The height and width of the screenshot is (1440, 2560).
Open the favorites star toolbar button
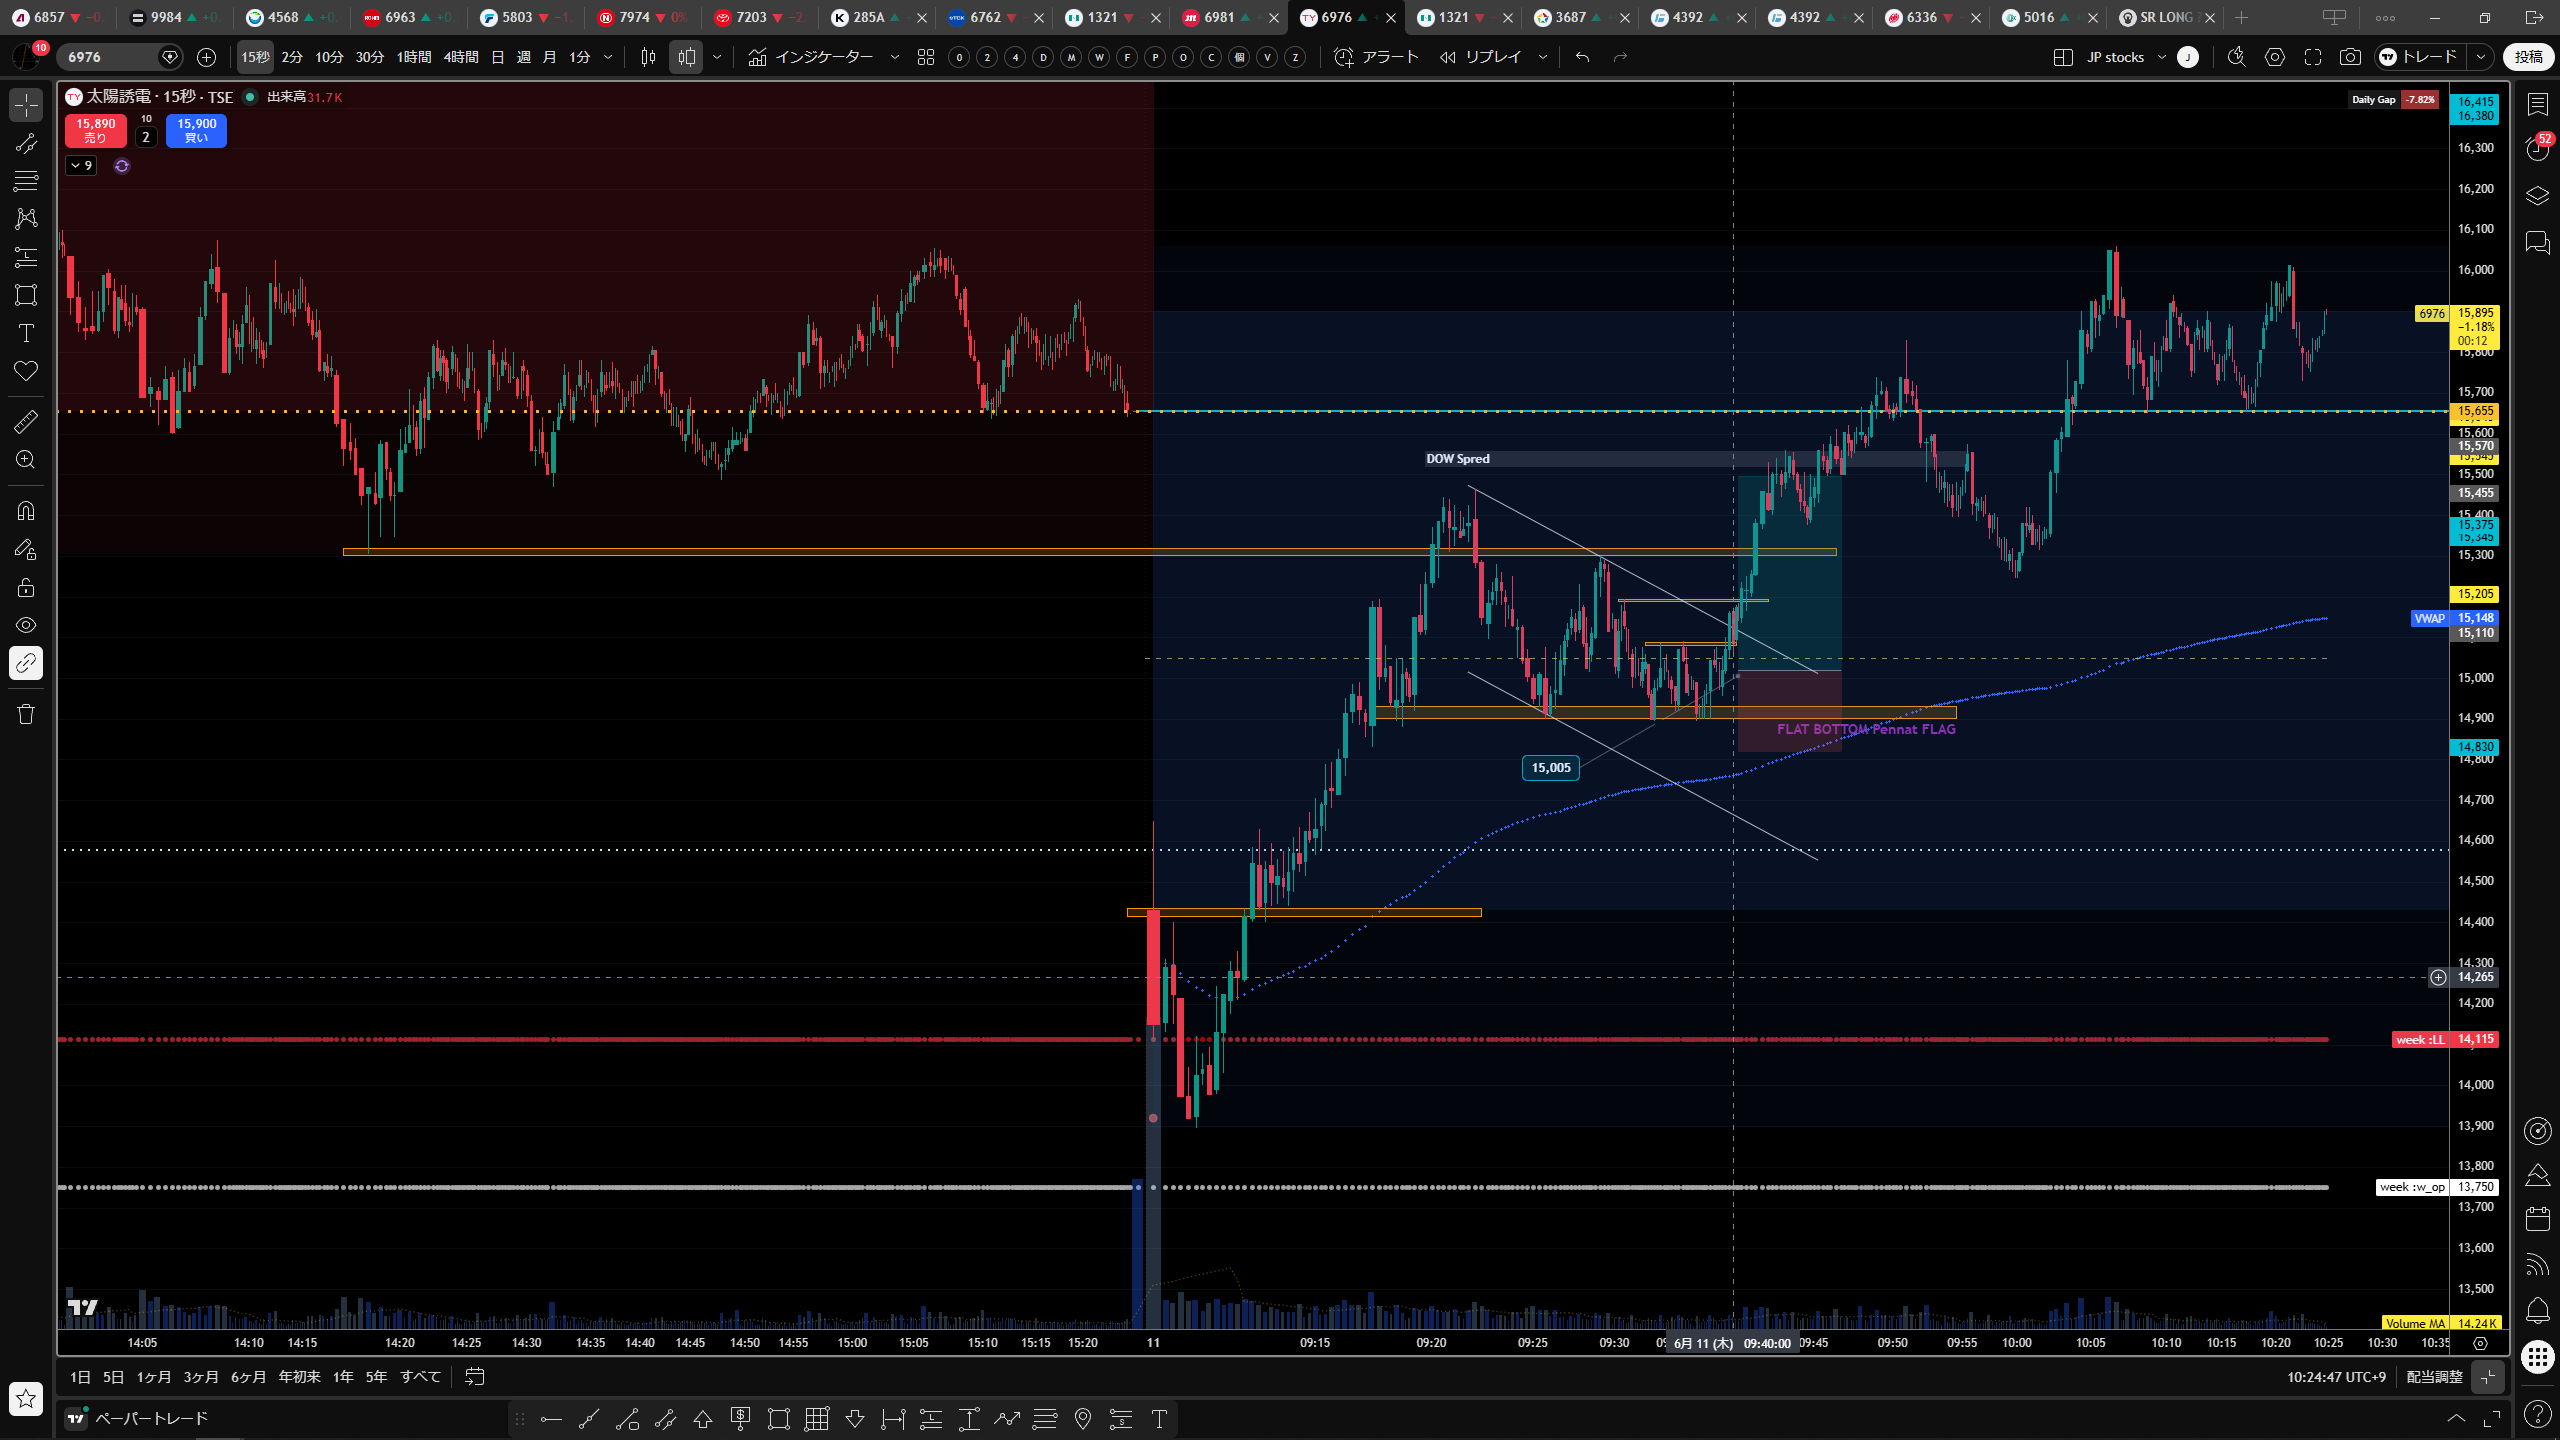point(26,1398)
